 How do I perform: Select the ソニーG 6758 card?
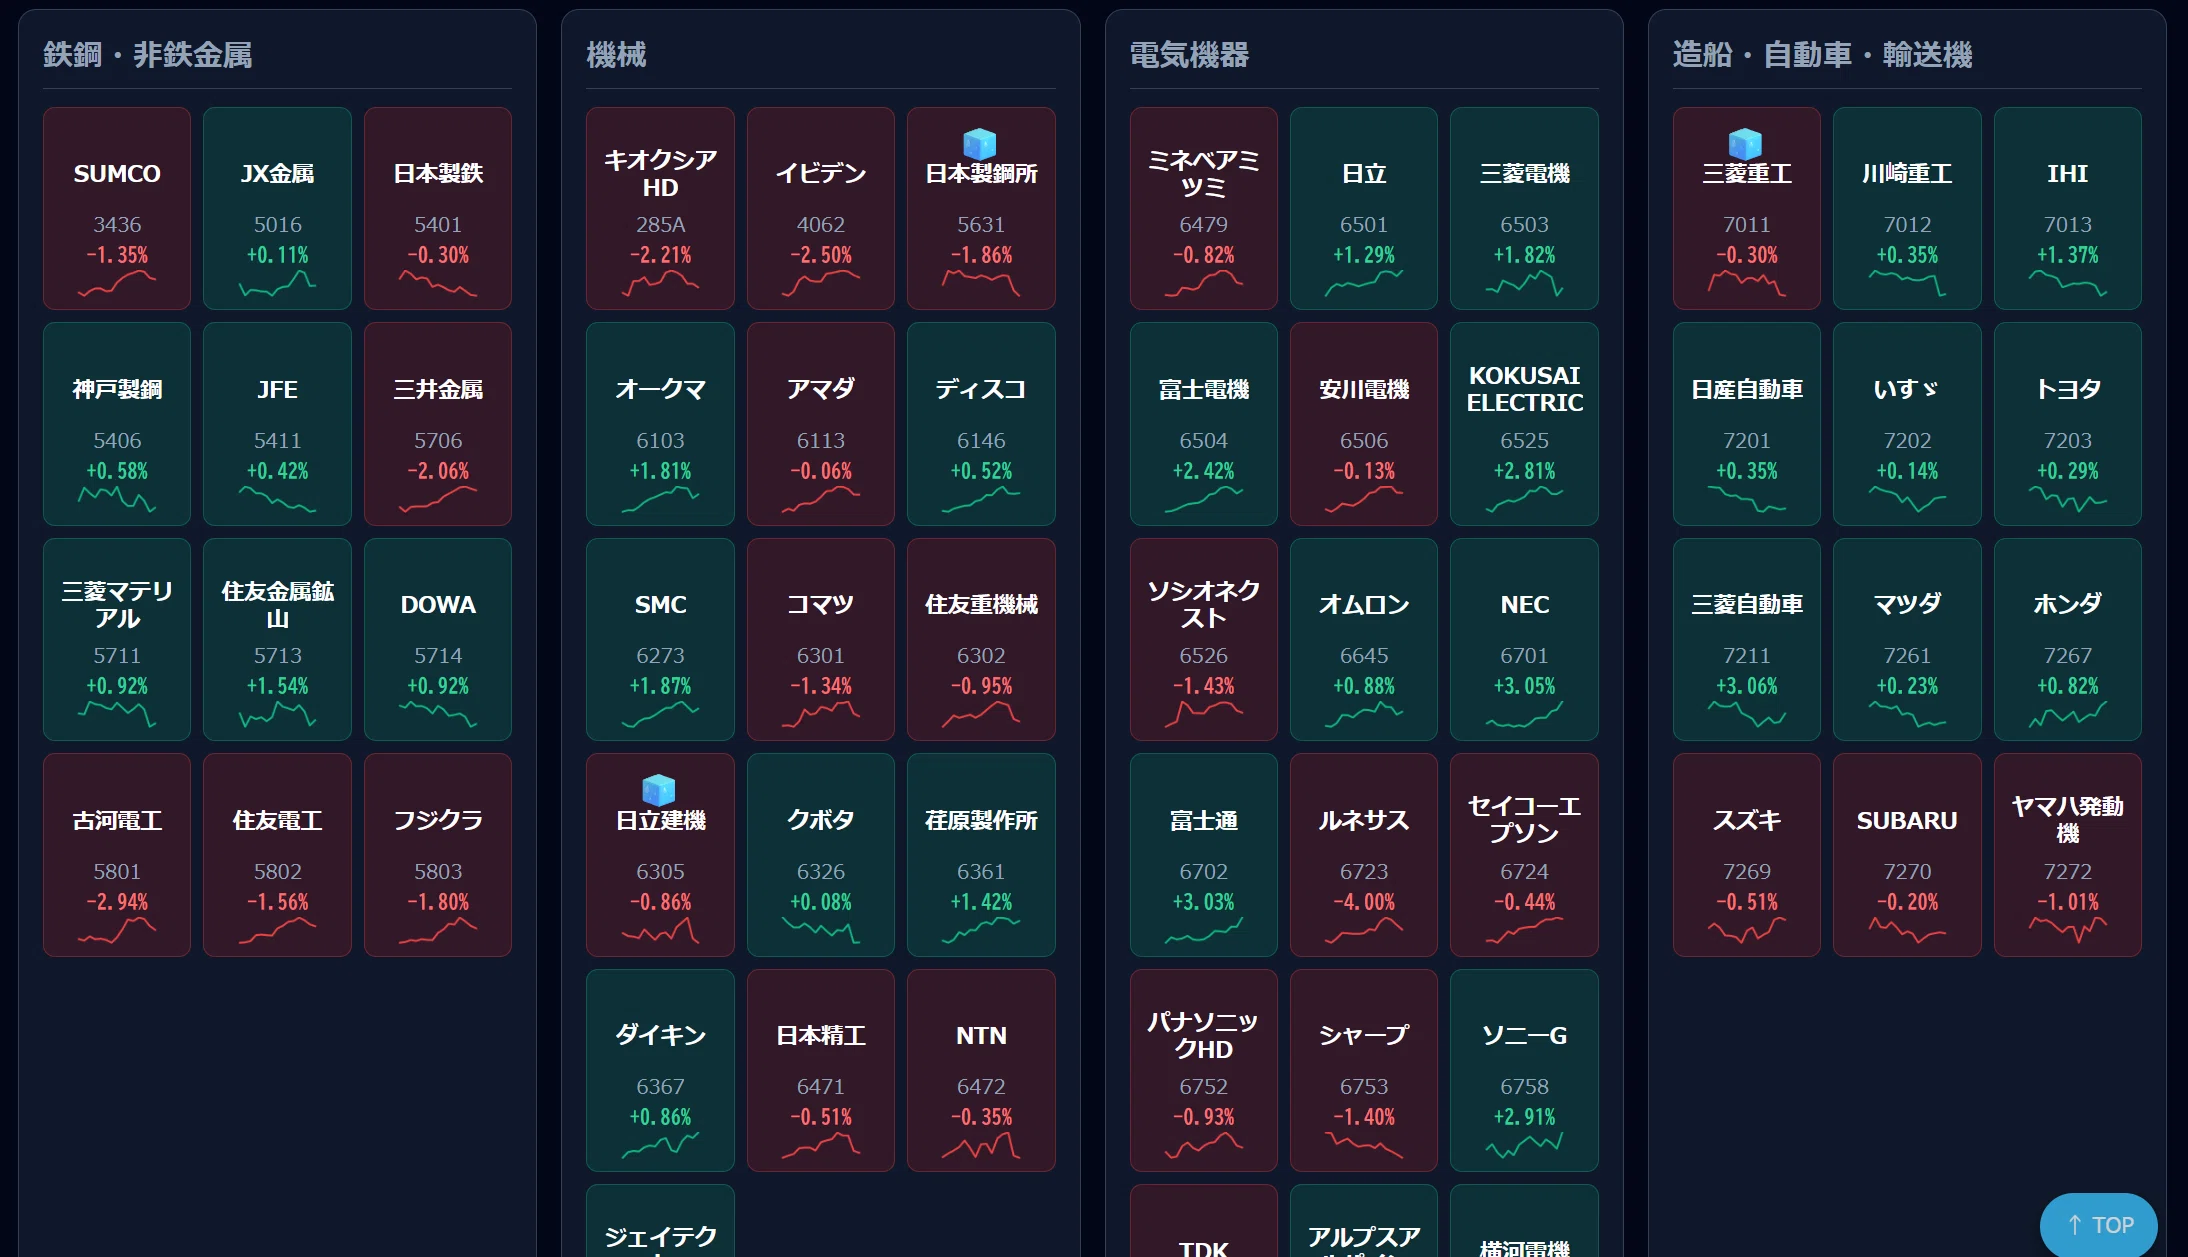[x=1524, y=1070]
